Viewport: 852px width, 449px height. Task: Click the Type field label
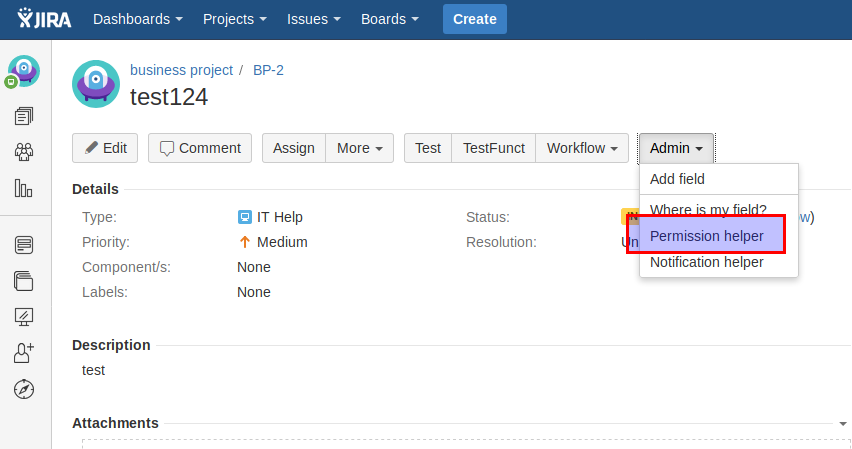(99, 217)
